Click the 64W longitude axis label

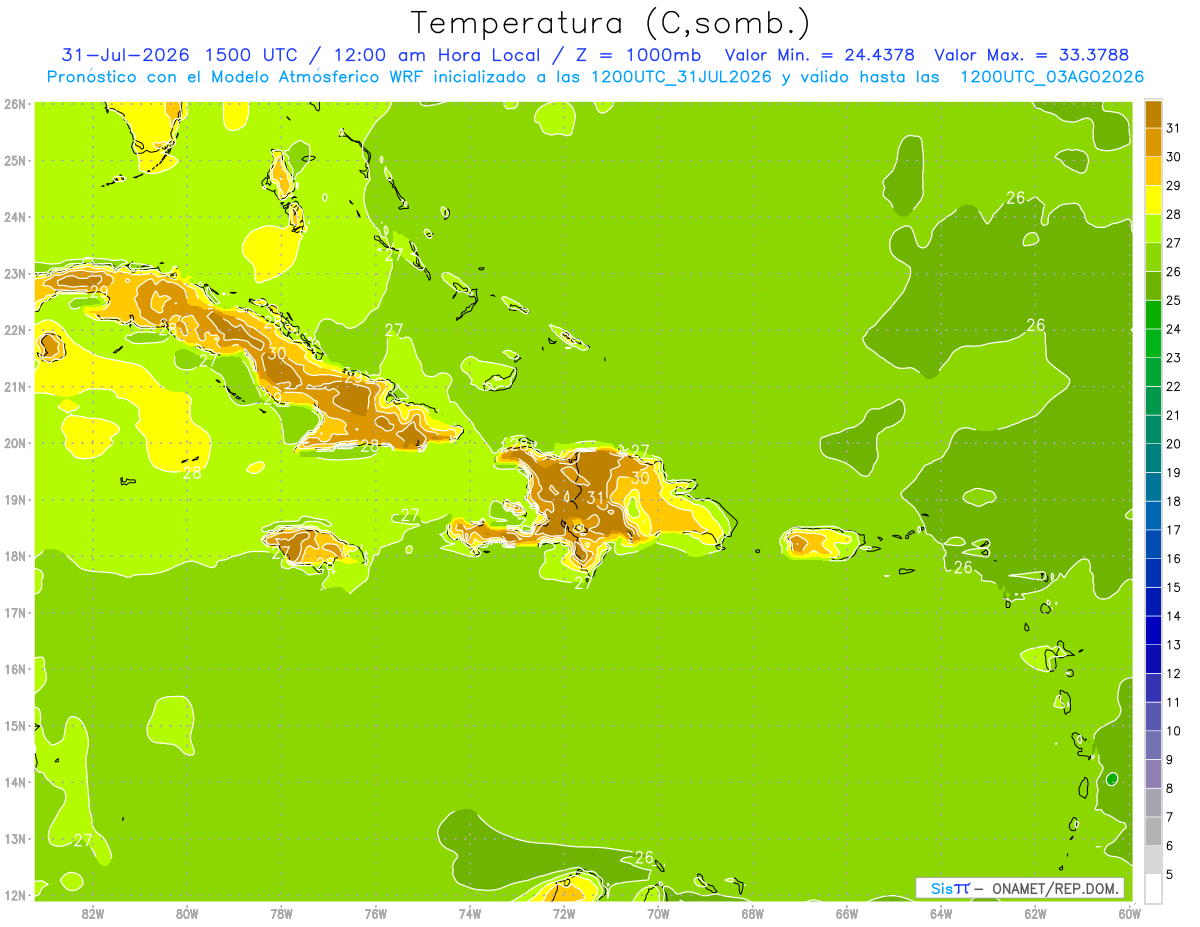point(941,913)
